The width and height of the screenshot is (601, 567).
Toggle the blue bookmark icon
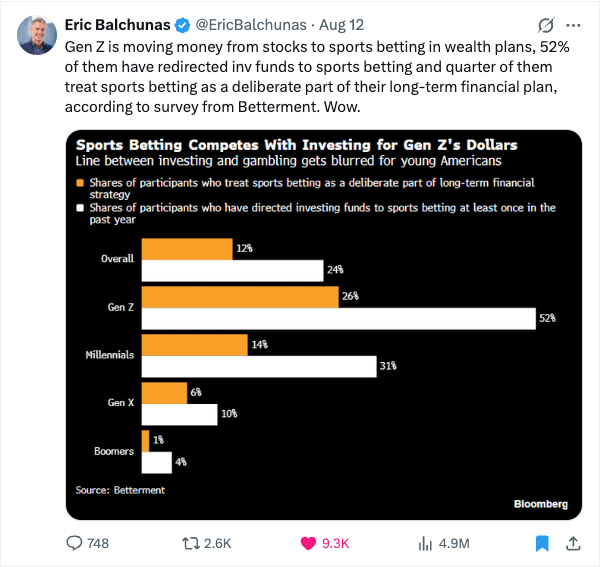pyautogui.click(x=542, y=543)
